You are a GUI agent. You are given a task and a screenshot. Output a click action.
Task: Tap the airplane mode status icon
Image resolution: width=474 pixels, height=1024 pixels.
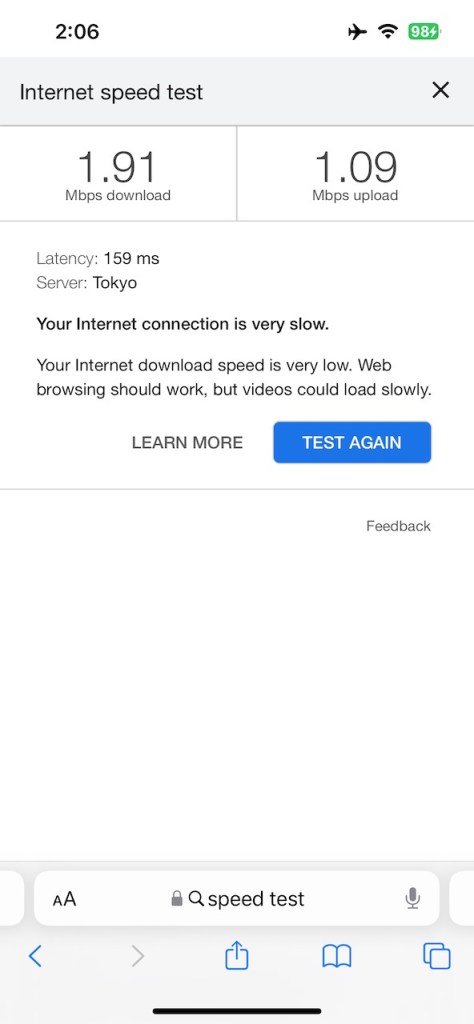[357, 31]
